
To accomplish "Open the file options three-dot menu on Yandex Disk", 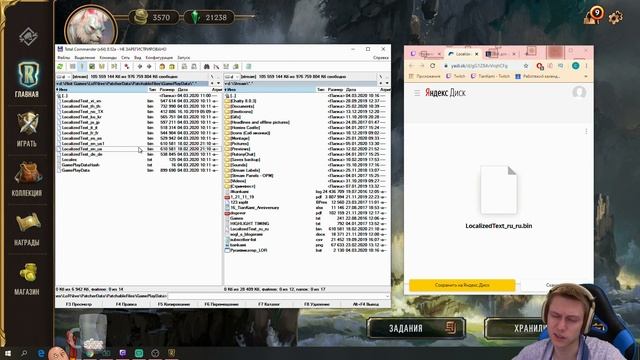I will click(x=586, y=131).
